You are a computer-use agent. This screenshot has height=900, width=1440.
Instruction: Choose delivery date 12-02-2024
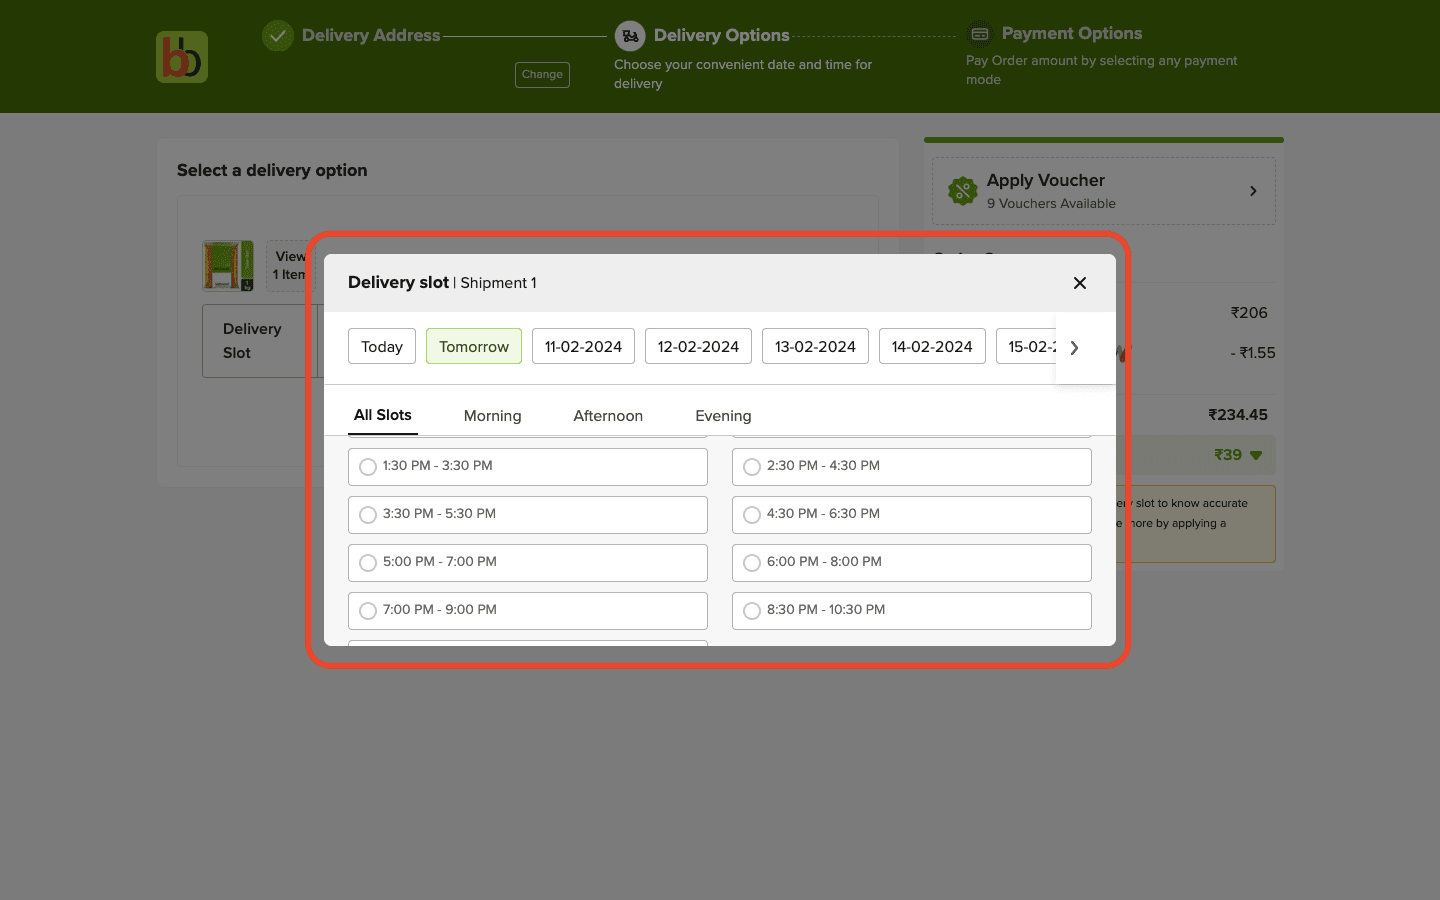[x=698, y=346]
